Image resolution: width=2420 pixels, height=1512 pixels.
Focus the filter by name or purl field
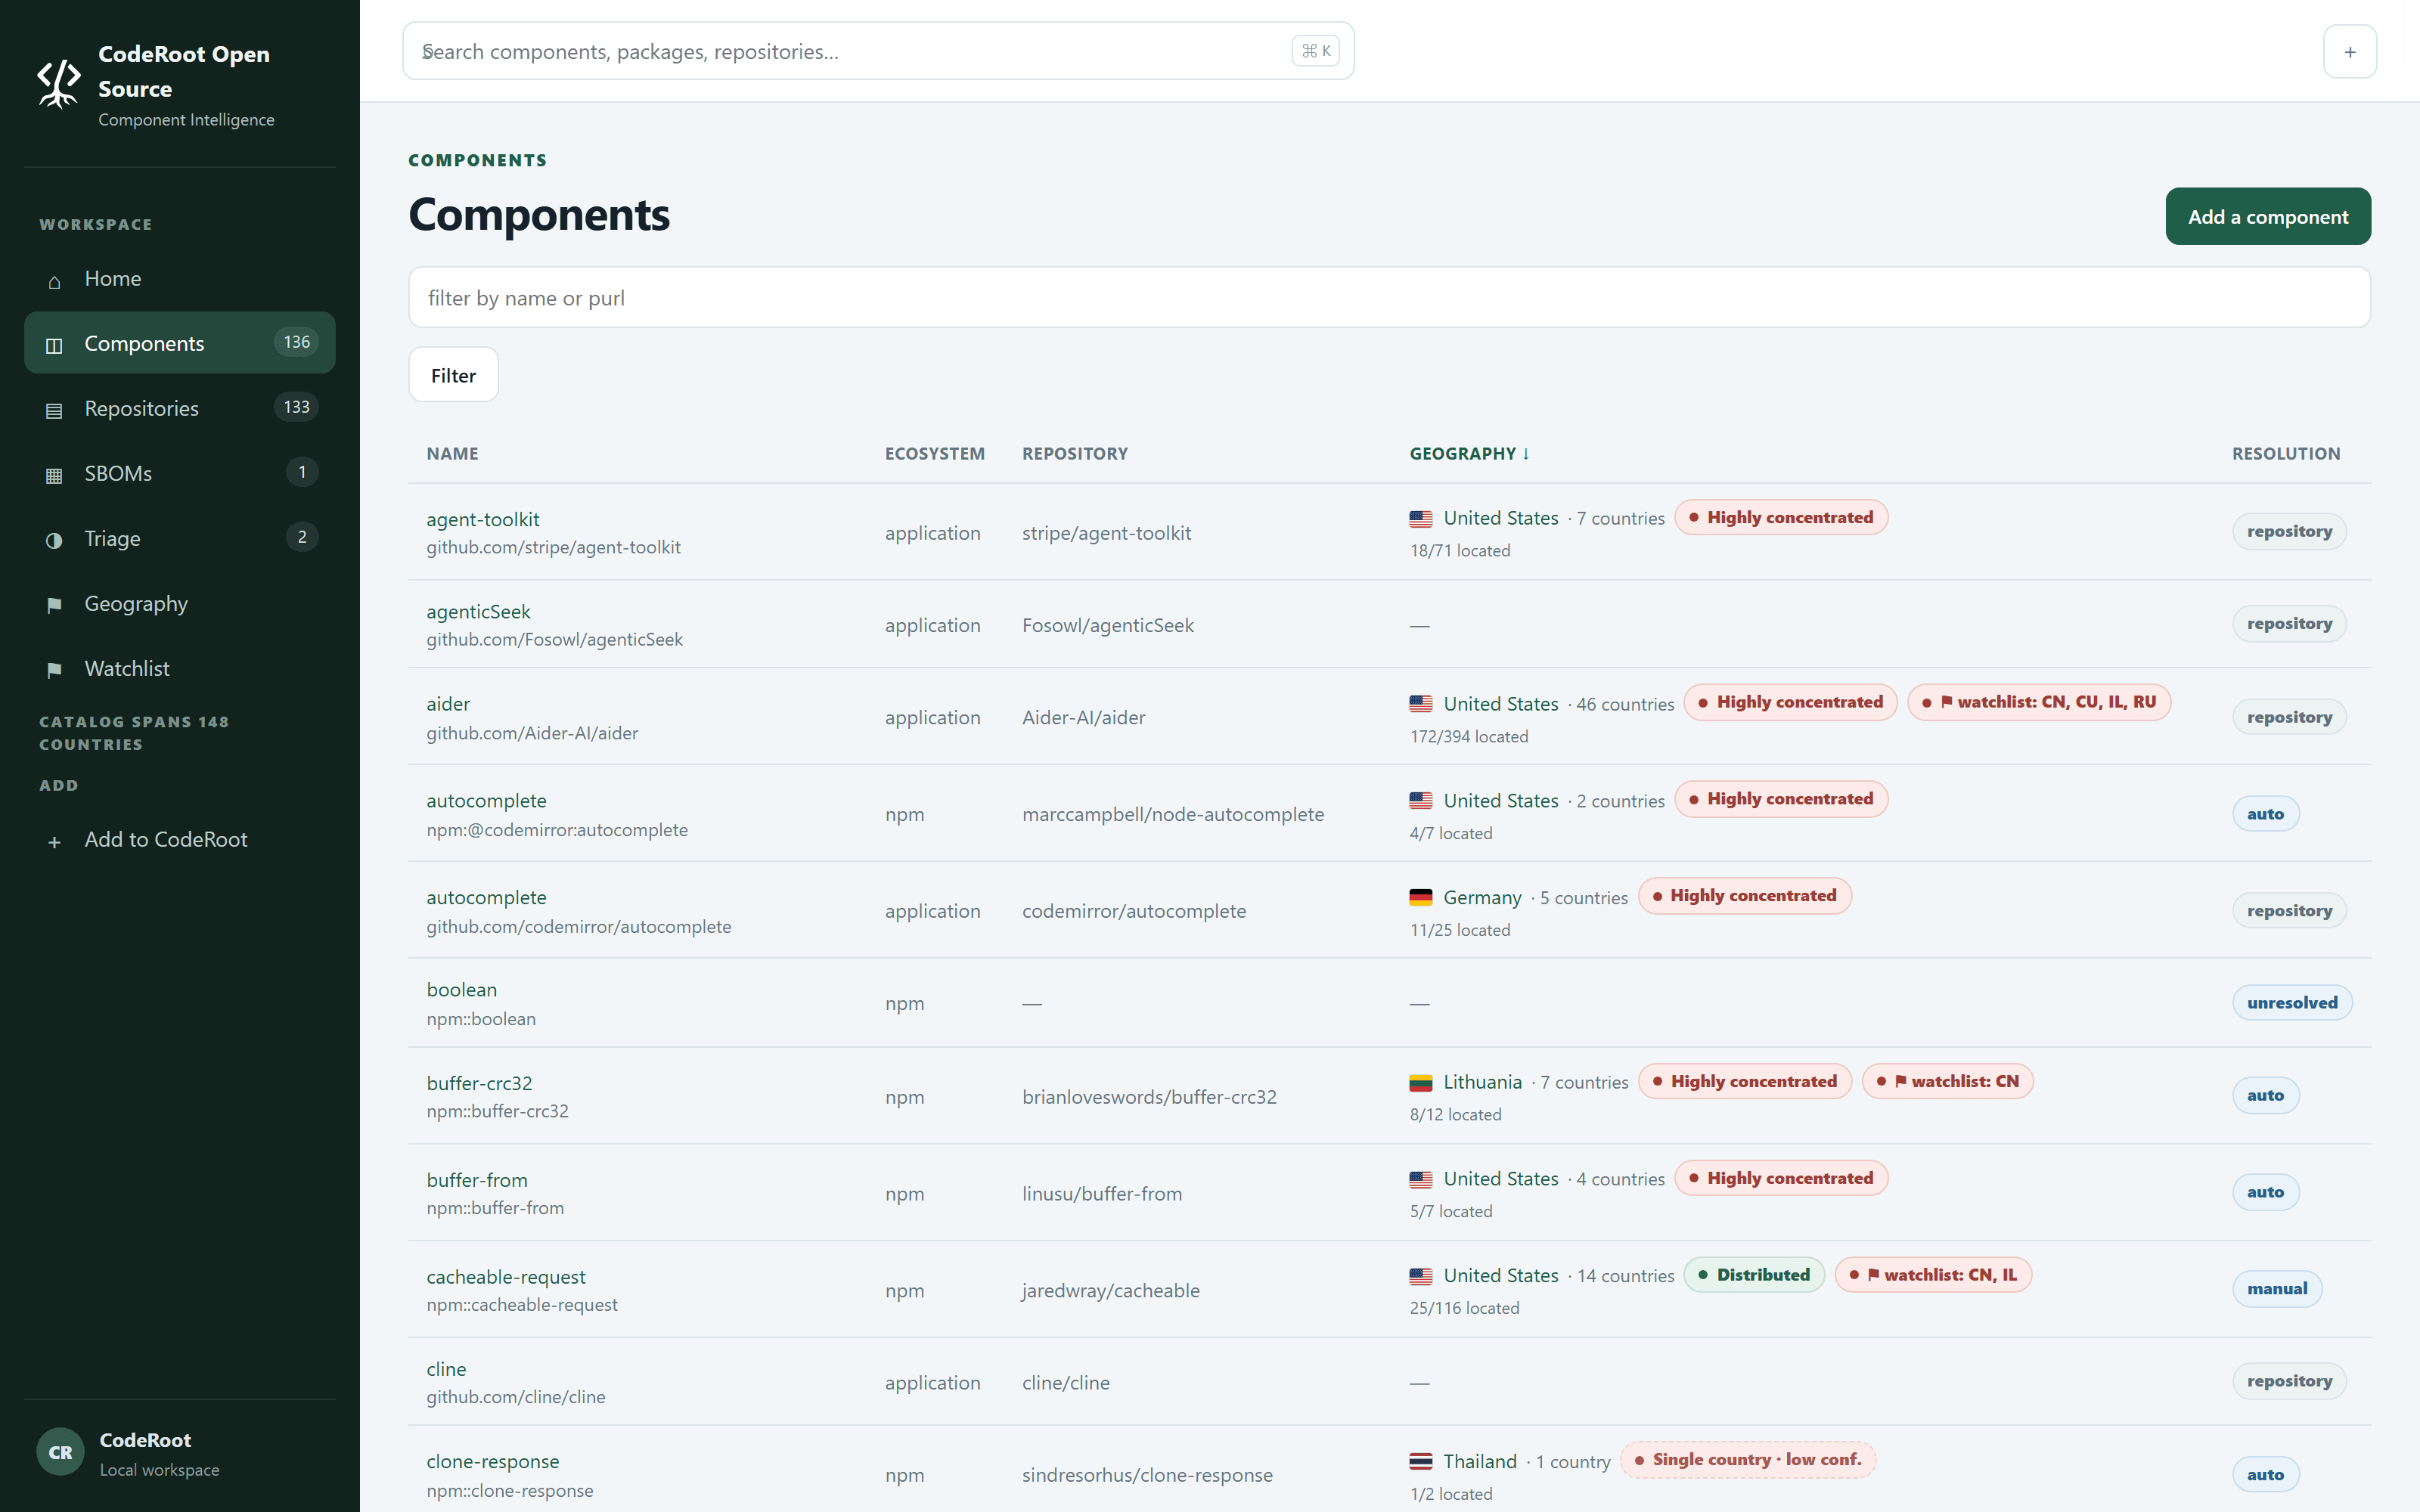click(x=1389, y=297)
